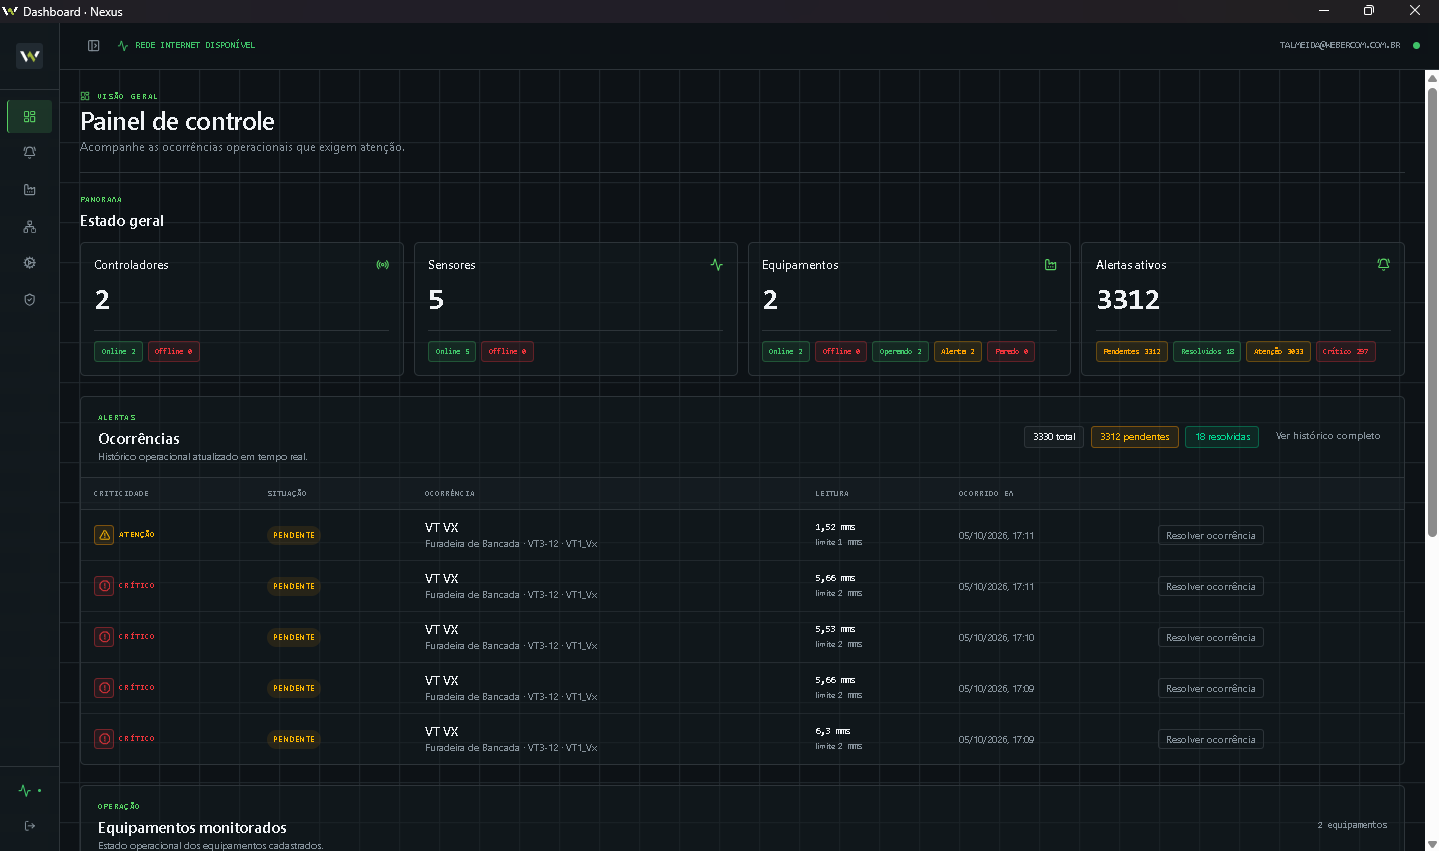Click the broadcast icon on Controladores card
The width and height of the screenshot is (1439, 851).
(x=383, y=265)
